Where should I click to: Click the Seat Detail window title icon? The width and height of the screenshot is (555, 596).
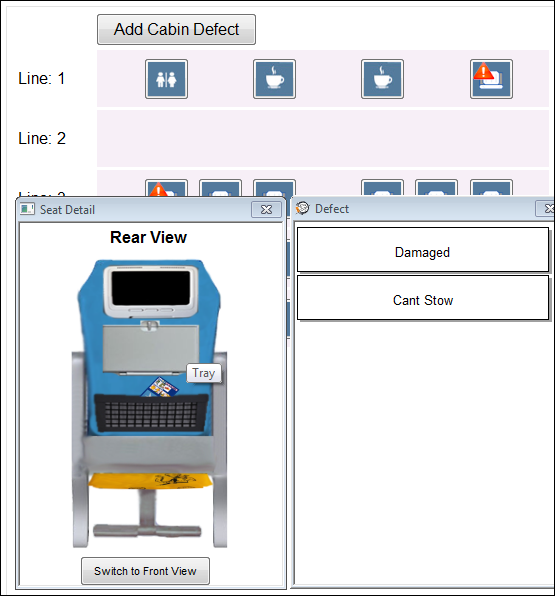coord(27,209)
